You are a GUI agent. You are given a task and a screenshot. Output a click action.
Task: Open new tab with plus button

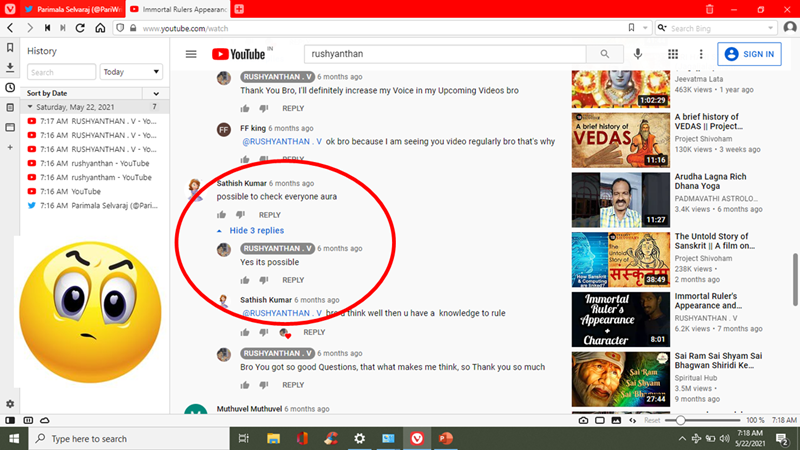239,9
